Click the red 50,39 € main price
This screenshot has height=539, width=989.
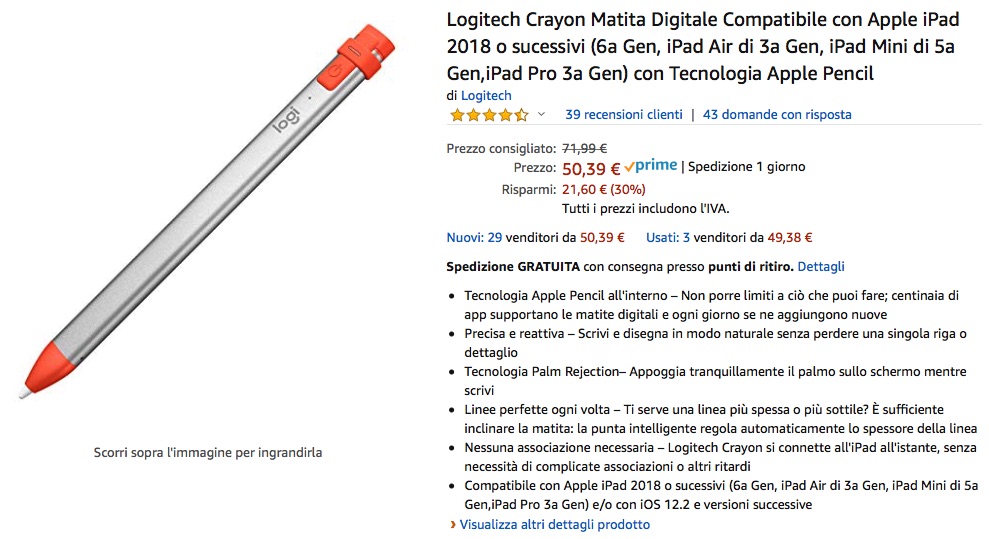[591, 168]
